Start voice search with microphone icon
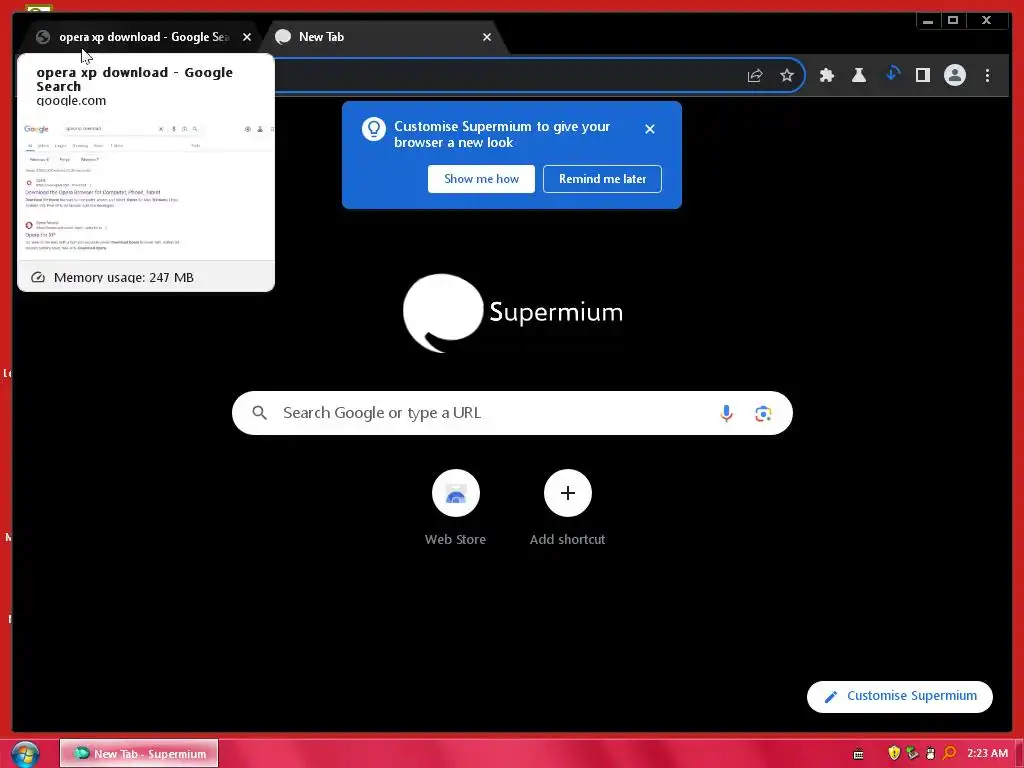This screenshot has height=768, width=1024. click(726, 413)
